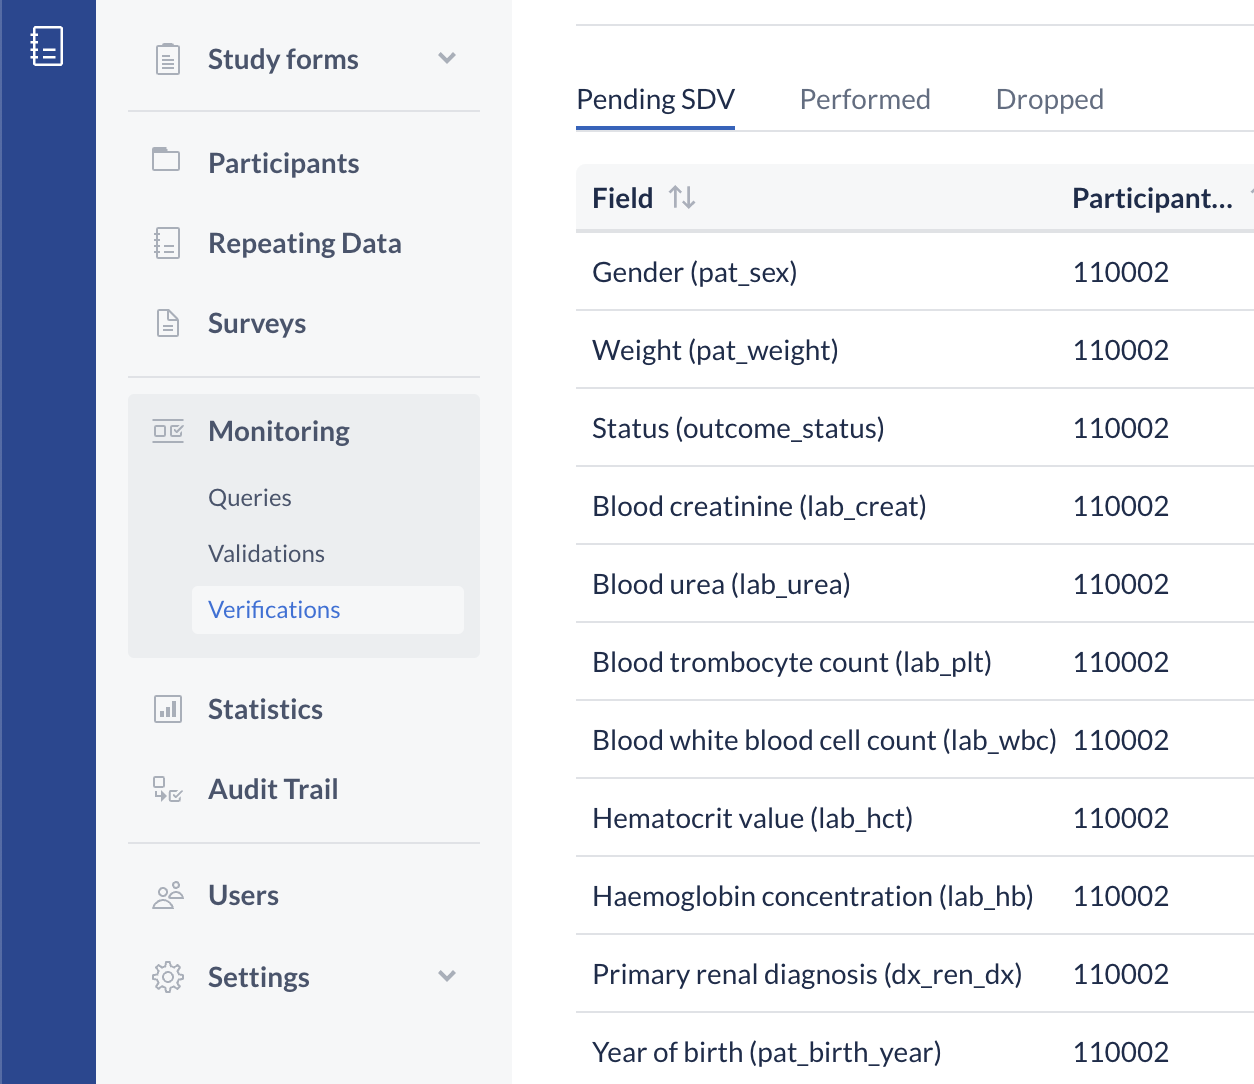Click the Statistics bar chart icon
Screen dimensions: 1254x1084
(168, 709)
